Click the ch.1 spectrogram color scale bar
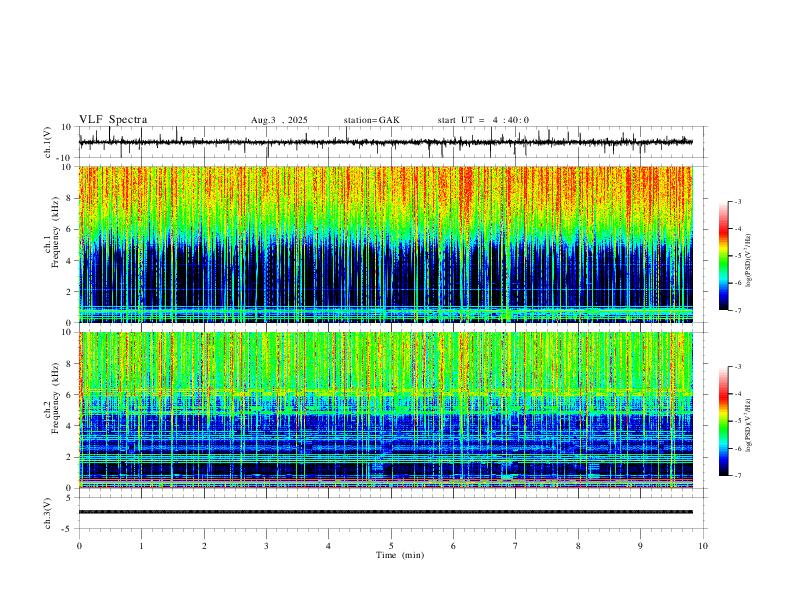Screen dimensions: 792x612 click(x=723, y=256)
